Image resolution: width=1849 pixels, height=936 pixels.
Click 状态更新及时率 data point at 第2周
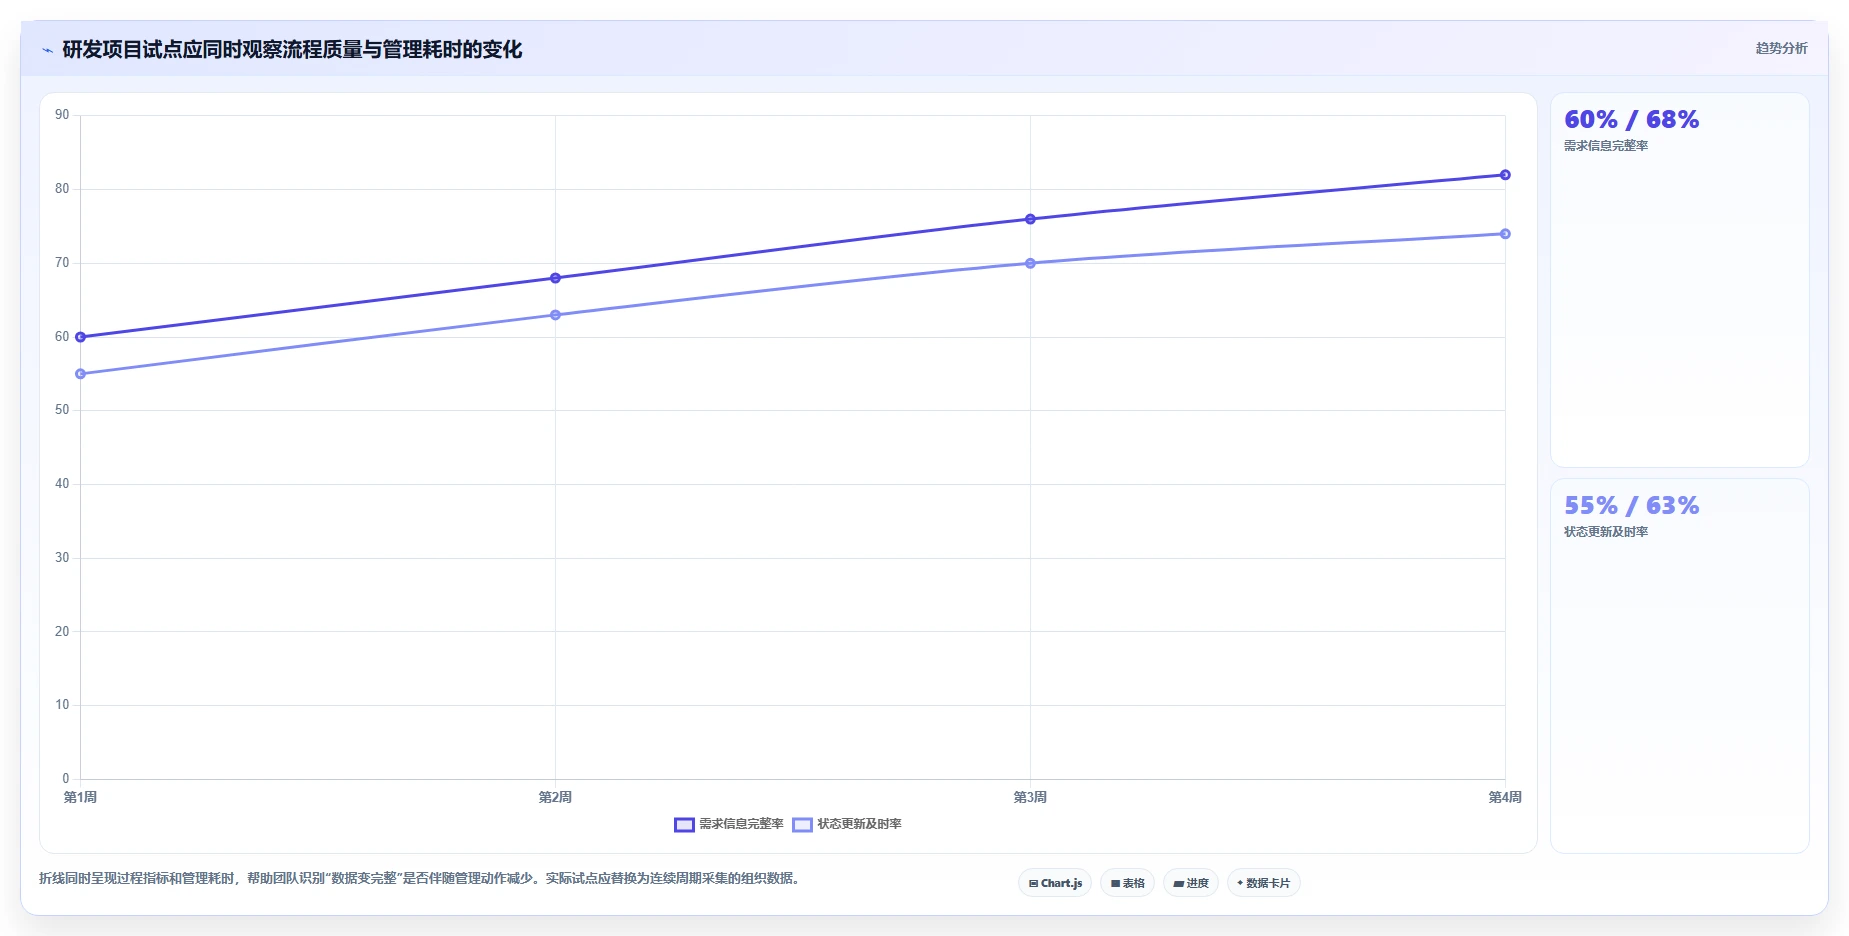[555, 315]
